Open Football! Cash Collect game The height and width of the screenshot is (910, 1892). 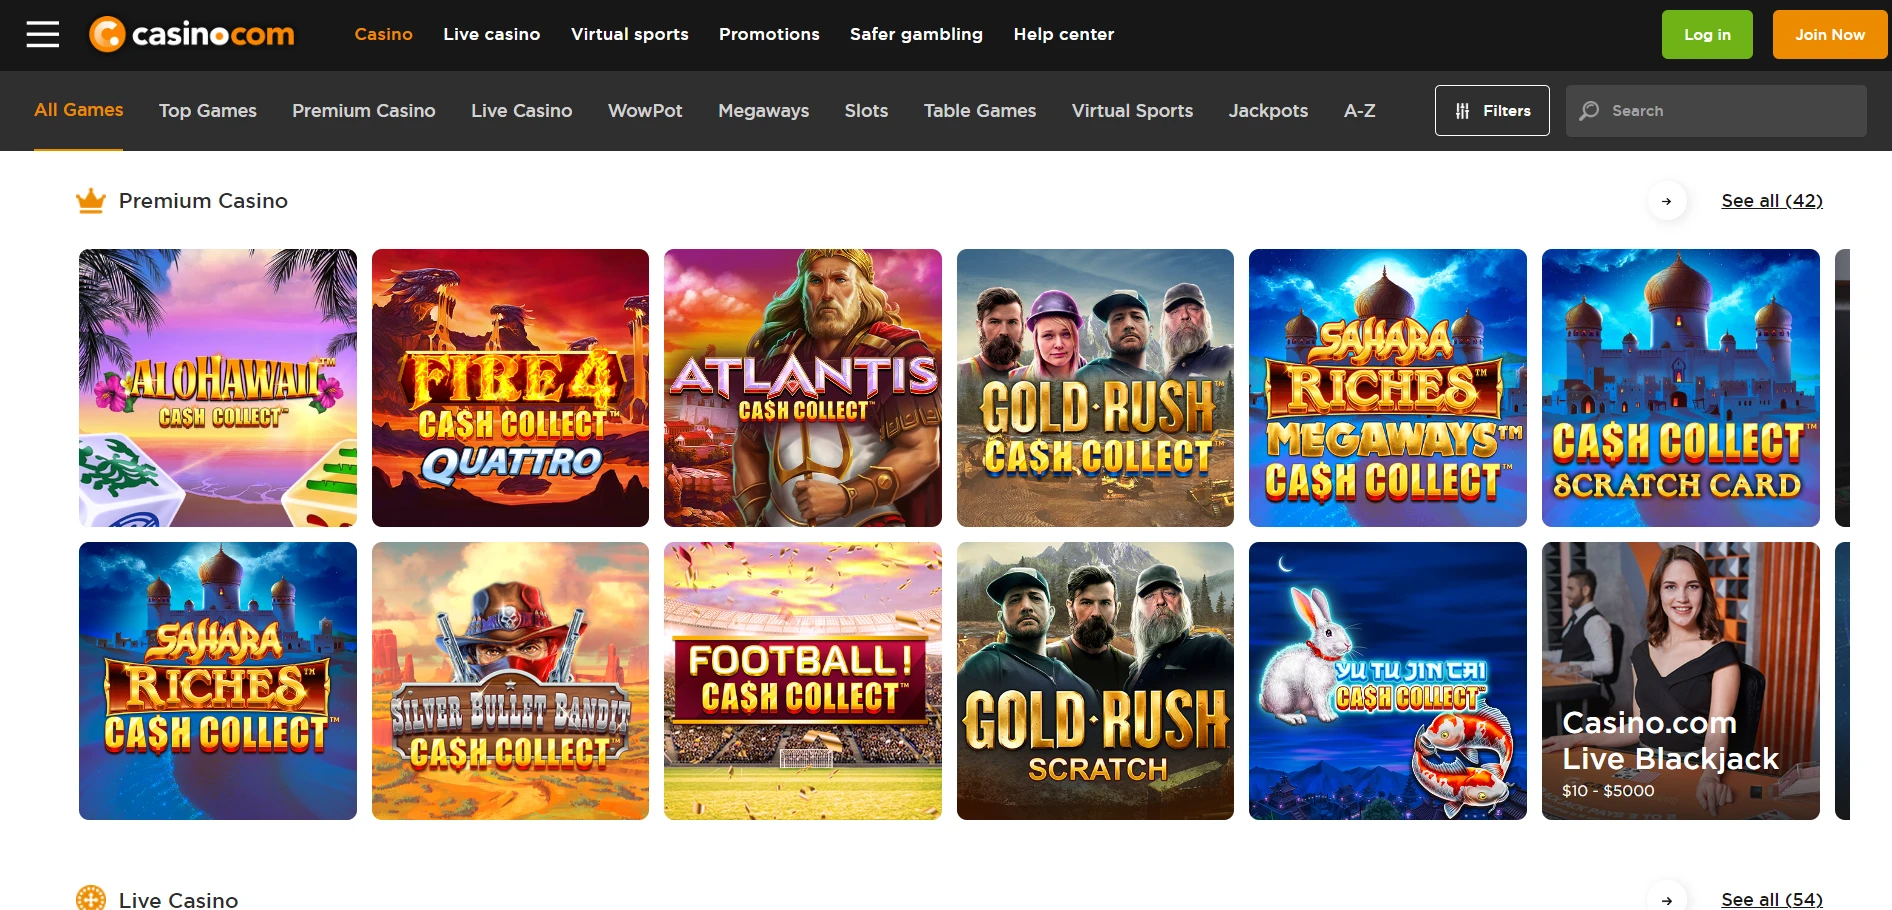[x=803, y=681]
